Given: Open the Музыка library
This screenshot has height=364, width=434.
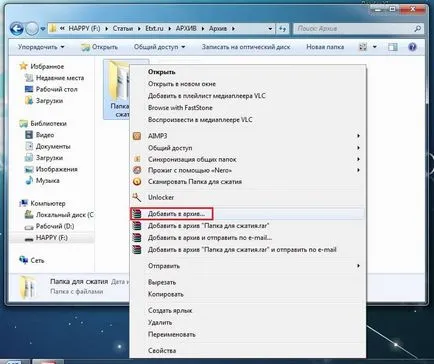Looking at the screenshot, I should 42,180.
